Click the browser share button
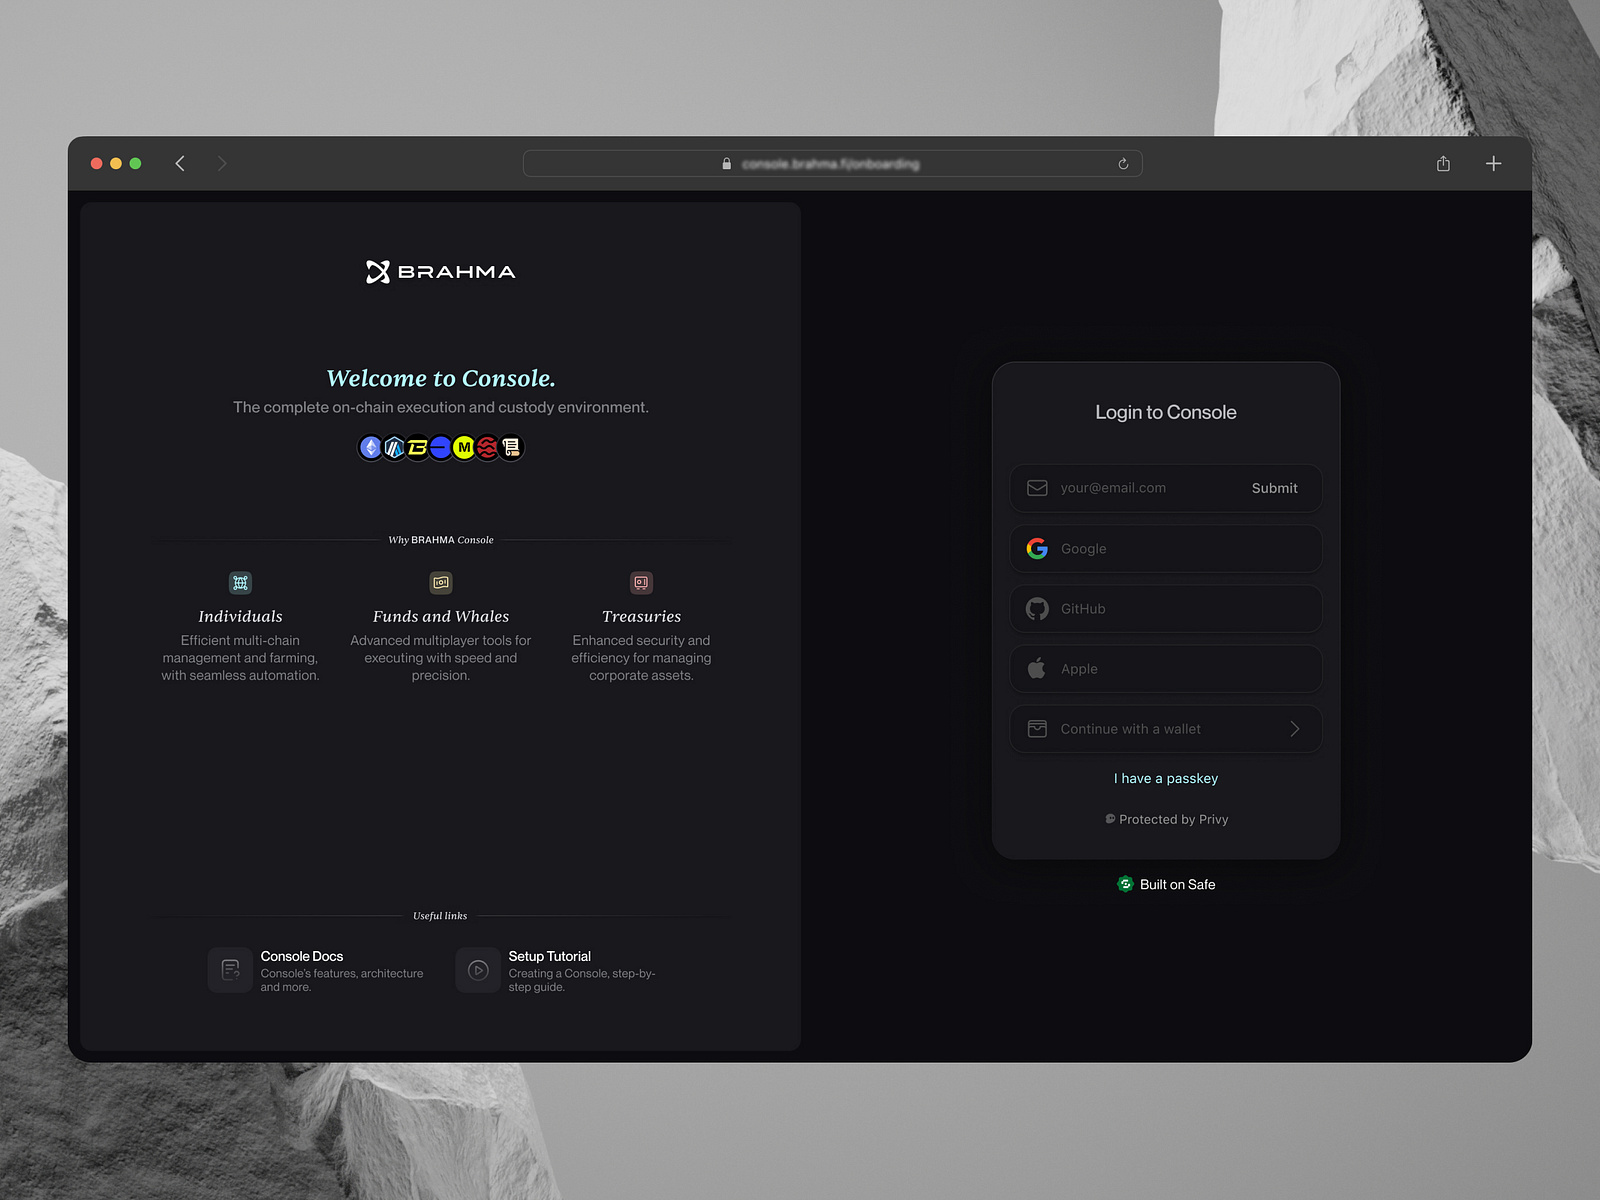This screenshot has width=1600, height=1200. click(x=1443, y=163)
